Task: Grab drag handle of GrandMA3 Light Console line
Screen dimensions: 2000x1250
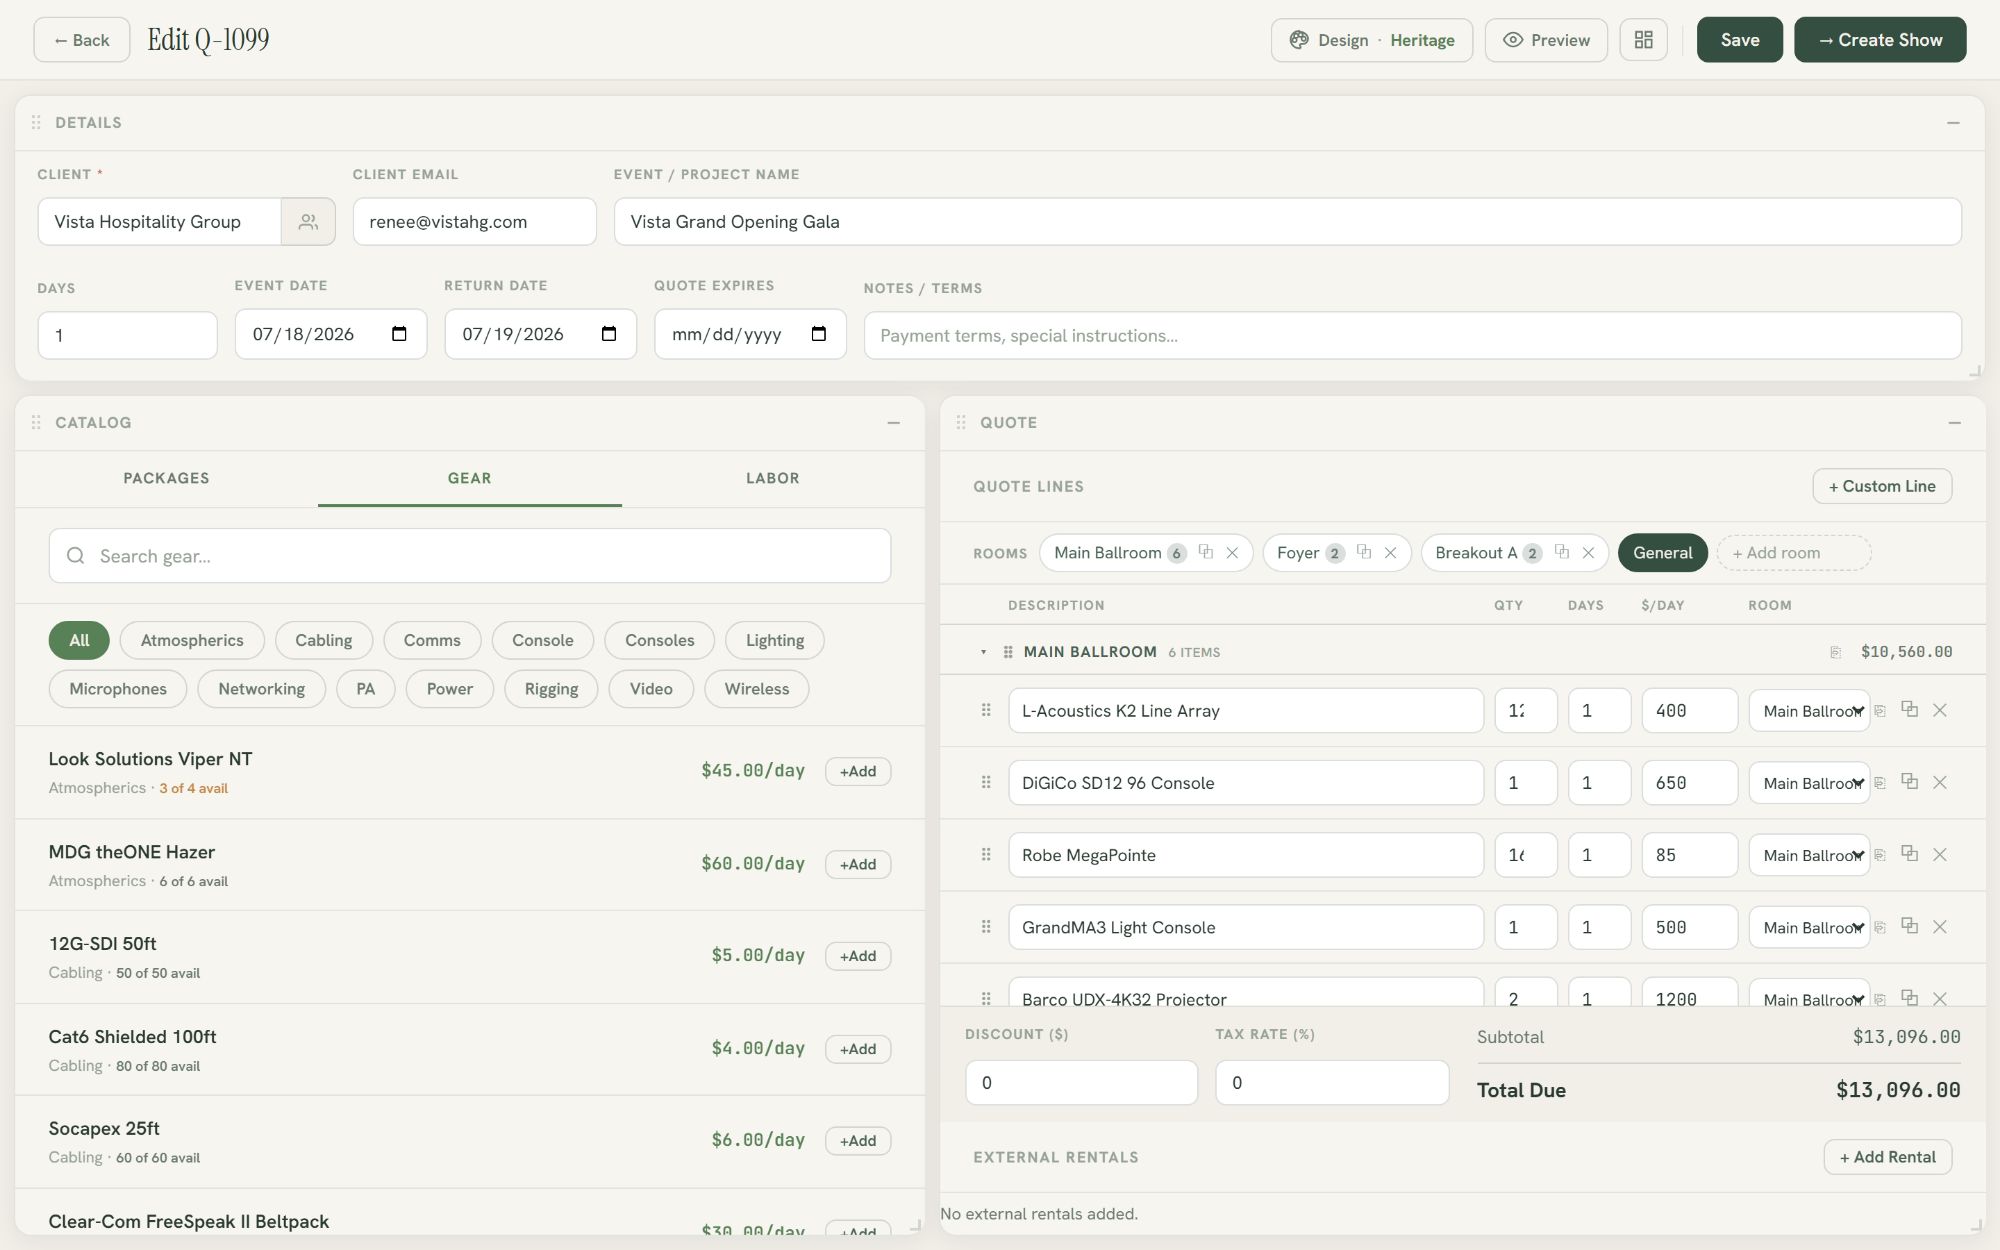Action: click(986, 926)
